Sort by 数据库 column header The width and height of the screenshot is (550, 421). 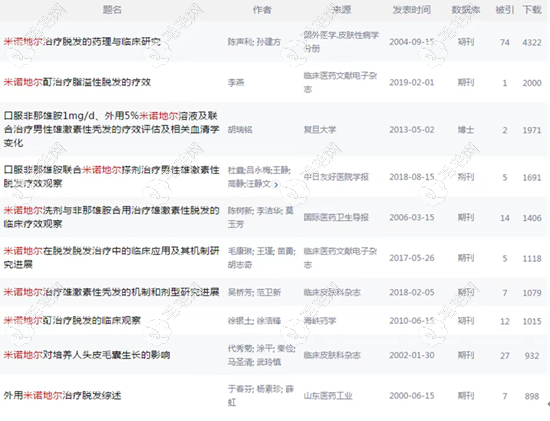point(466,9)
